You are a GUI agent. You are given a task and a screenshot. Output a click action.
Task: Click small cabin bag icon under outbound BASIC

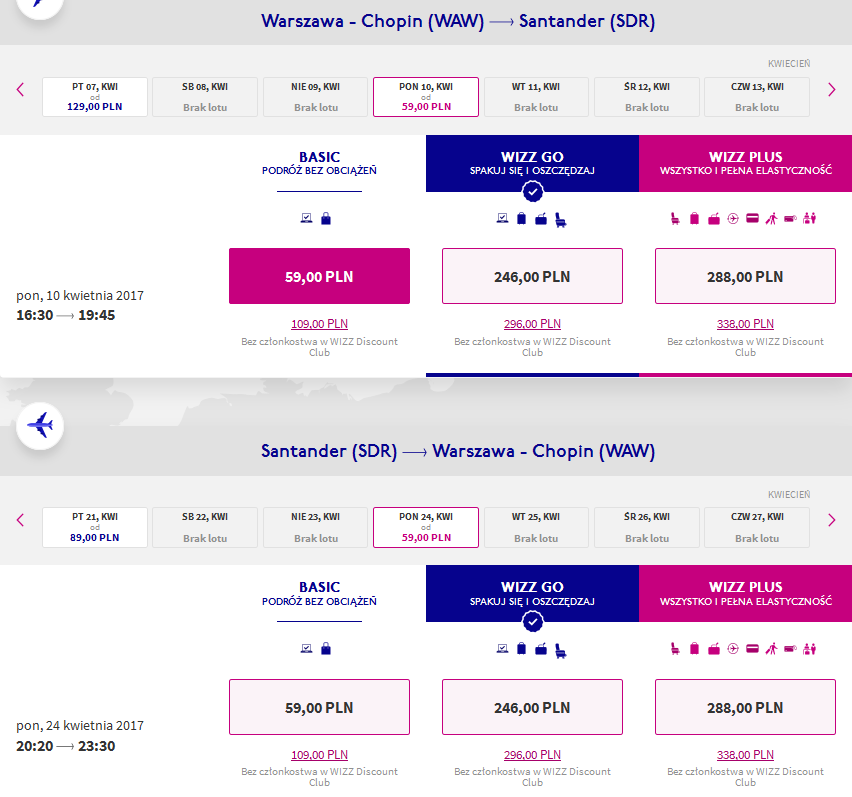[x=326, y=218]
